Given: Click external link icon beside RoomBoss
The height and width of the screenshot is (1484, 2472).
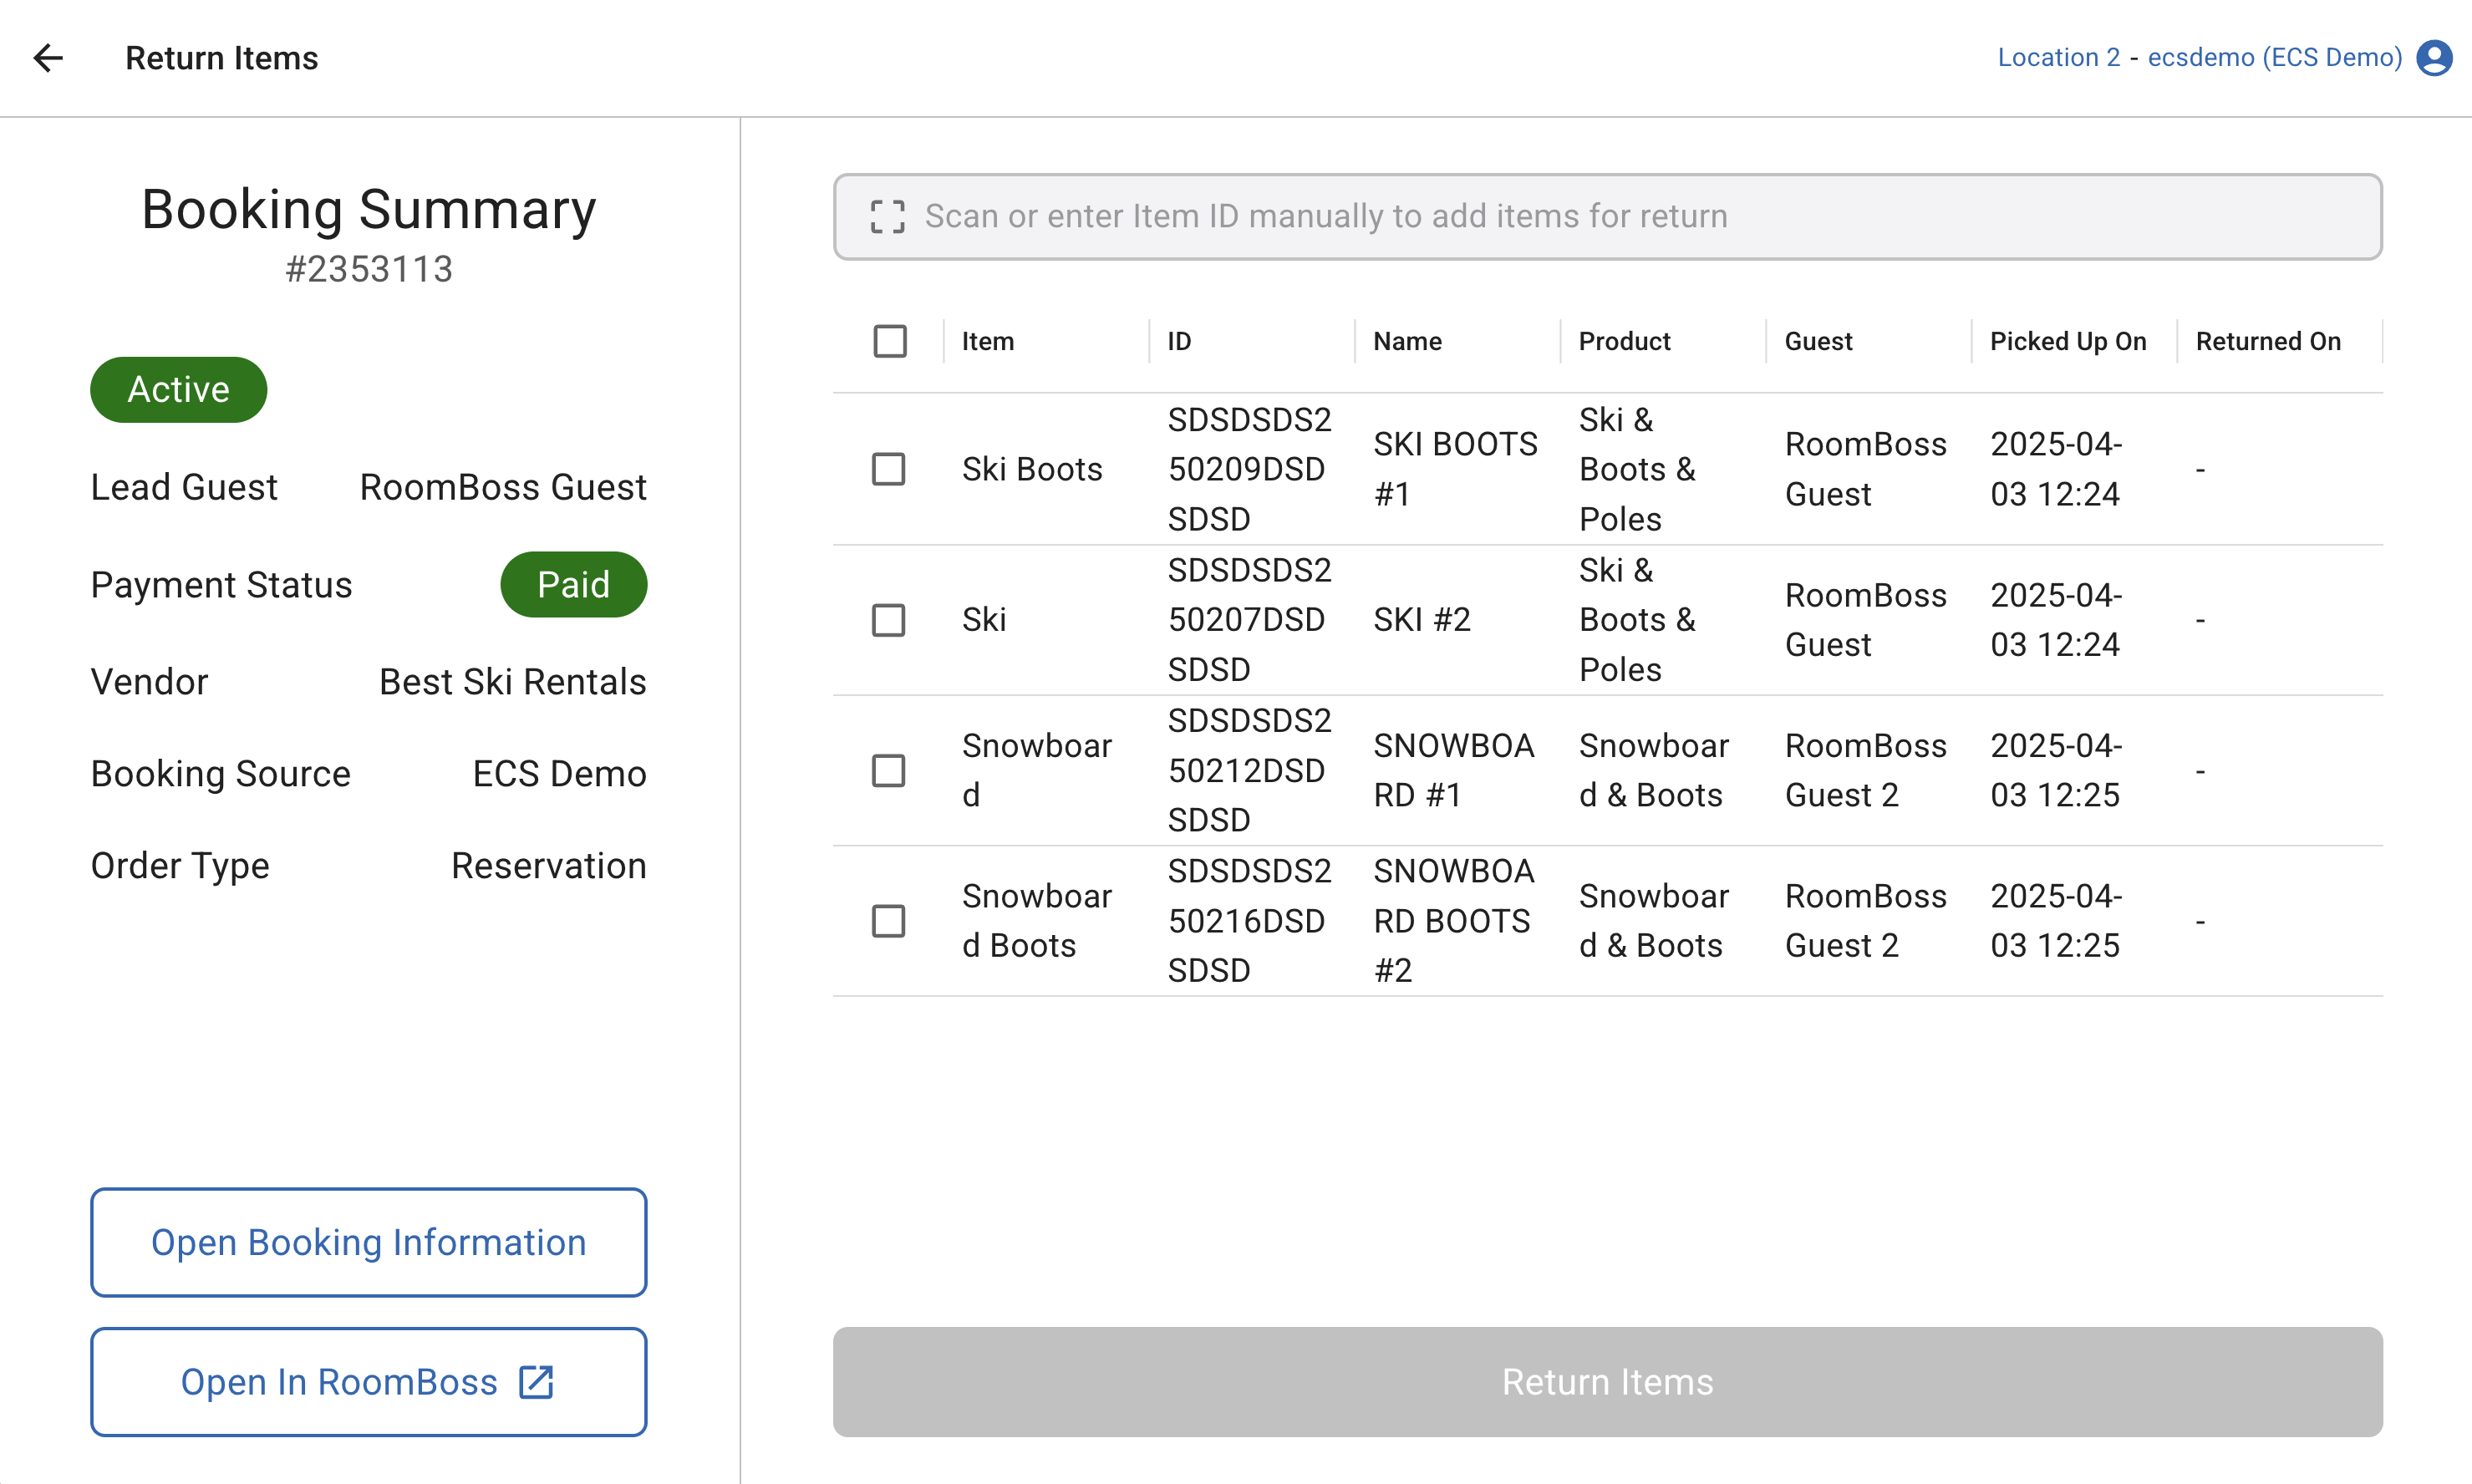Looking at the screenshot, I should pyautogui.click(x=536, y=1382).
